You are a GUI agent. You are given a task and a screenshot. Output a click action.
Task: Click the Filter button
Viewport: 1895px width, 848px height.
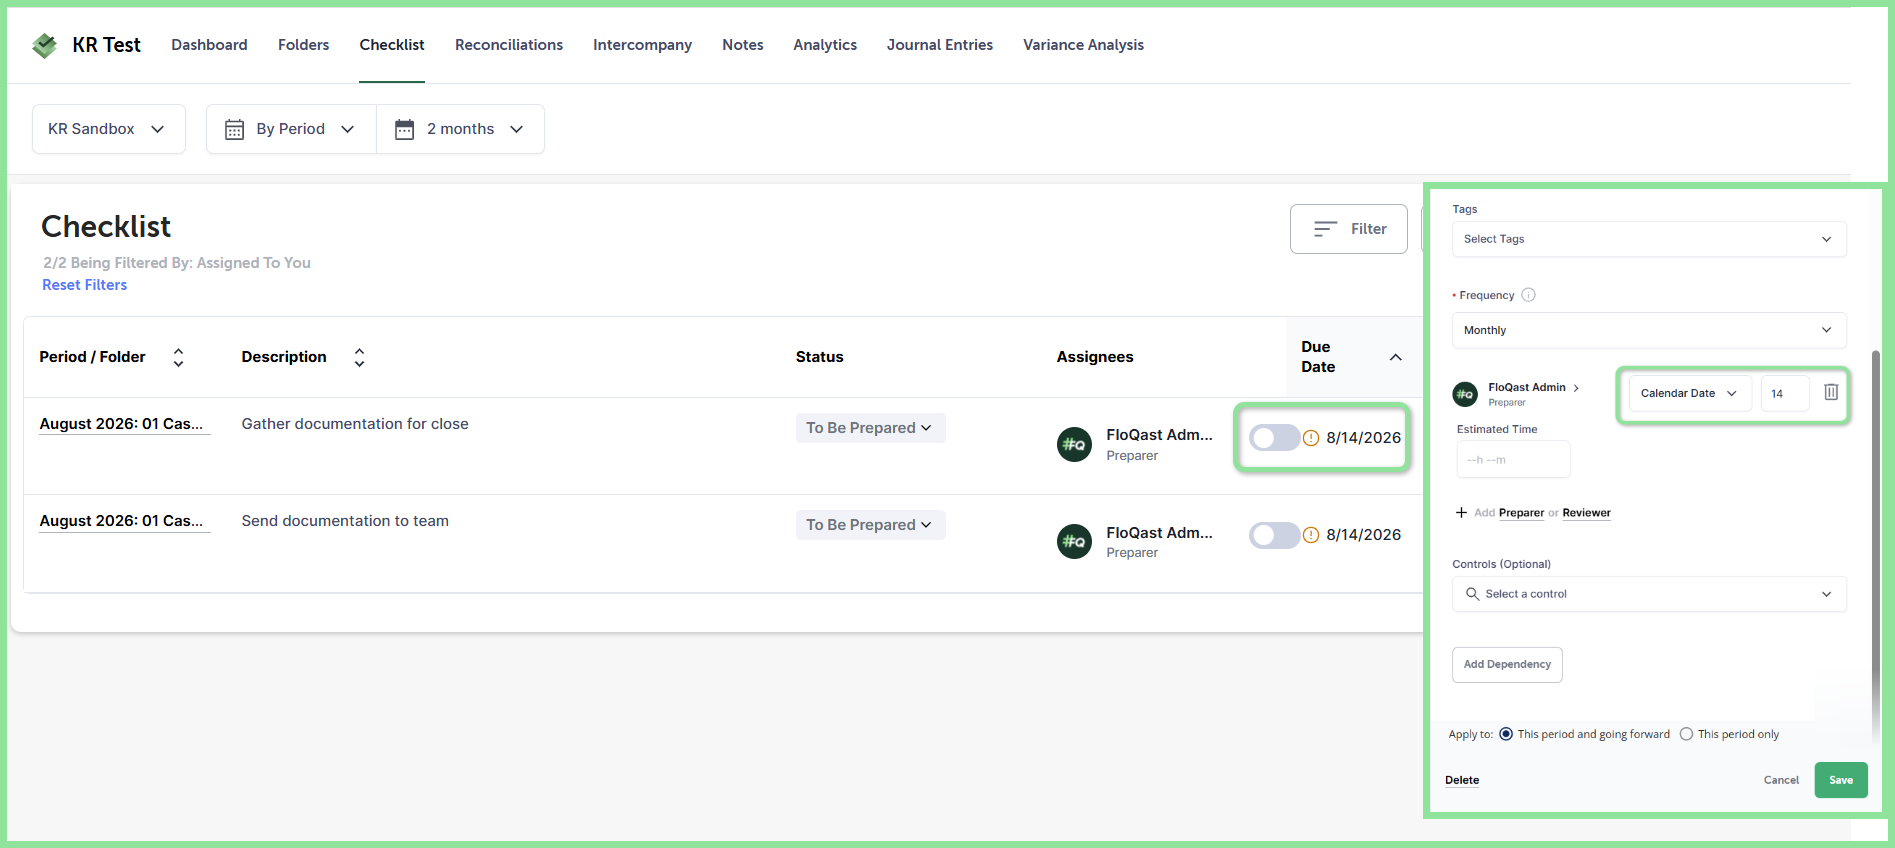[x=1349, y=229]
